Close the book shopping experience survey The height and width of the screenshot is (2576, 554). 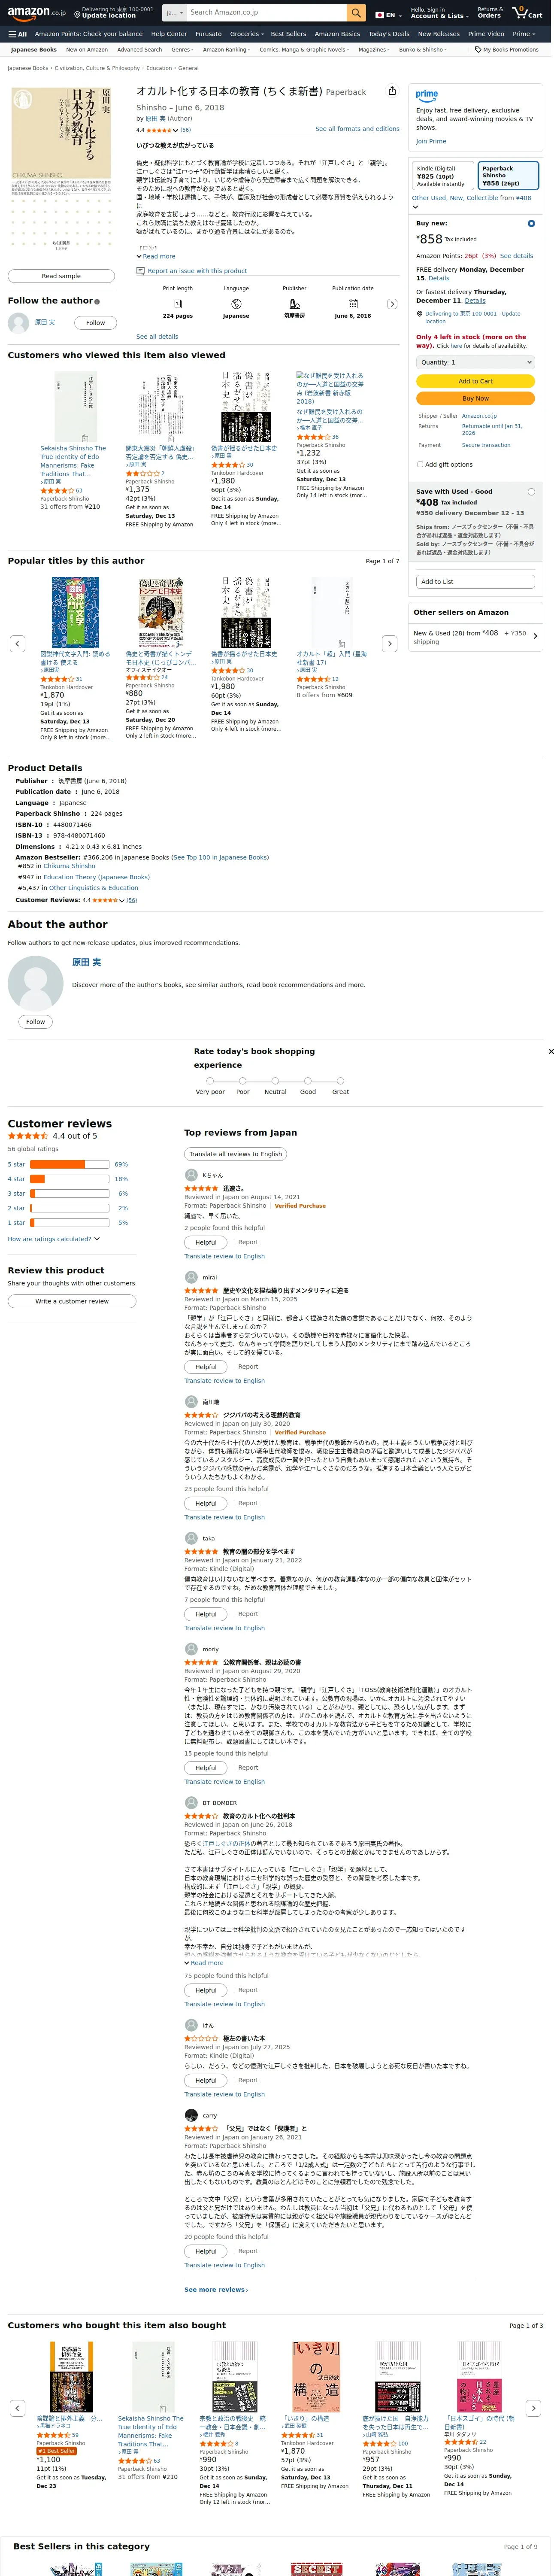(x=550, y=1051)
